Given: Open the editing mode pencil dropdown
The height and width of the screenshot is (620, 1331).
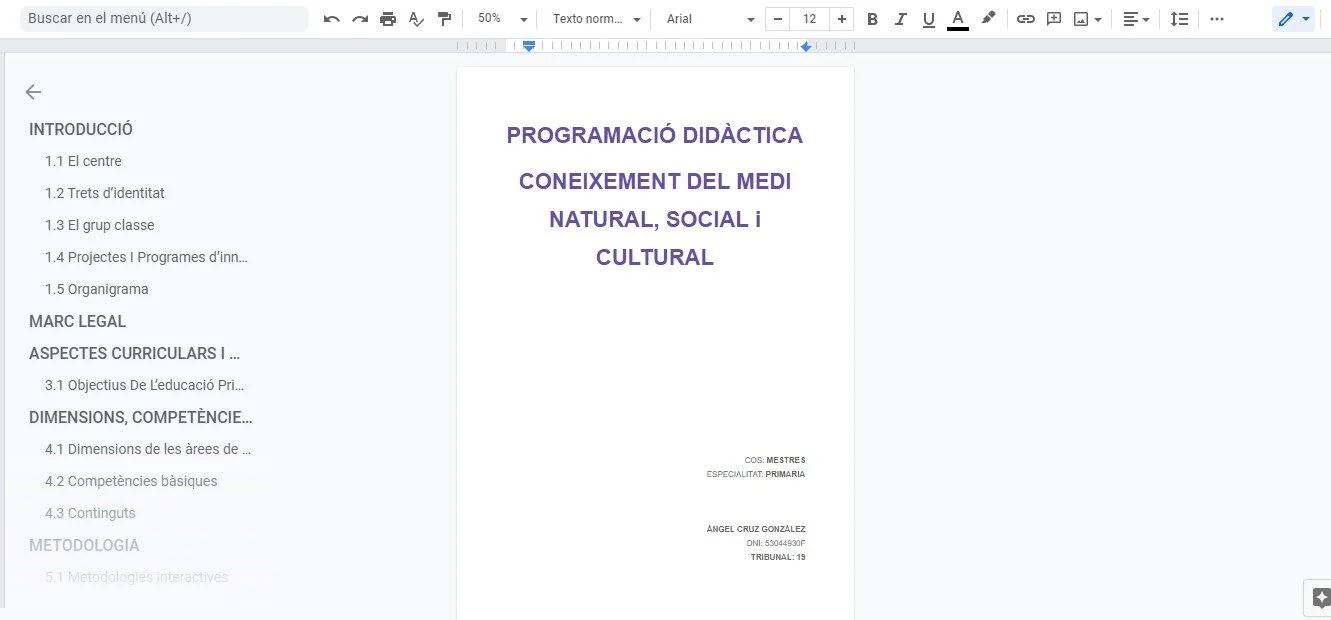Looking at the screenshot, I should coord(1294,19).
